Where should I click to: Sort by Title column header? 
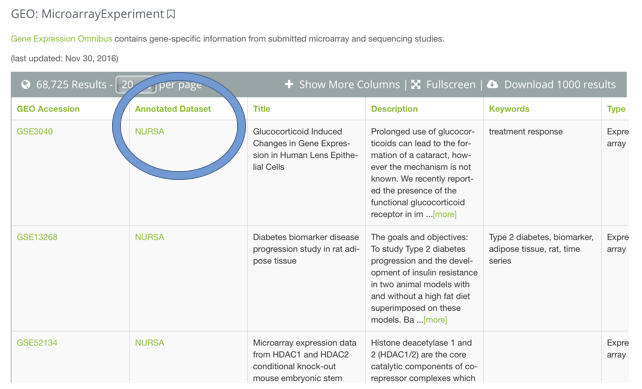pyautogui.click(x=262, y=109)
